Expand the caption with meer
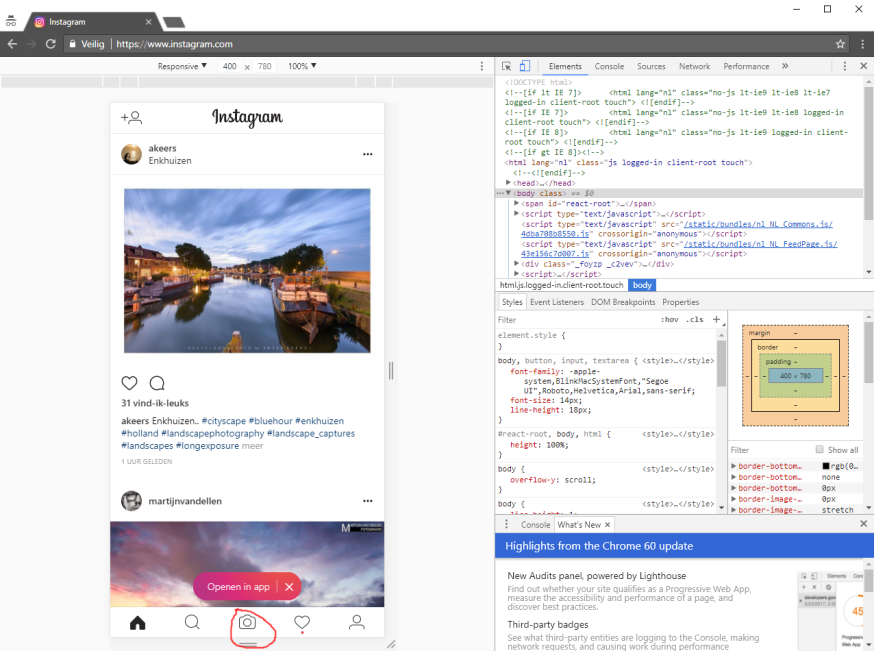Screen dimensions: 874x651 coord(253,446)
